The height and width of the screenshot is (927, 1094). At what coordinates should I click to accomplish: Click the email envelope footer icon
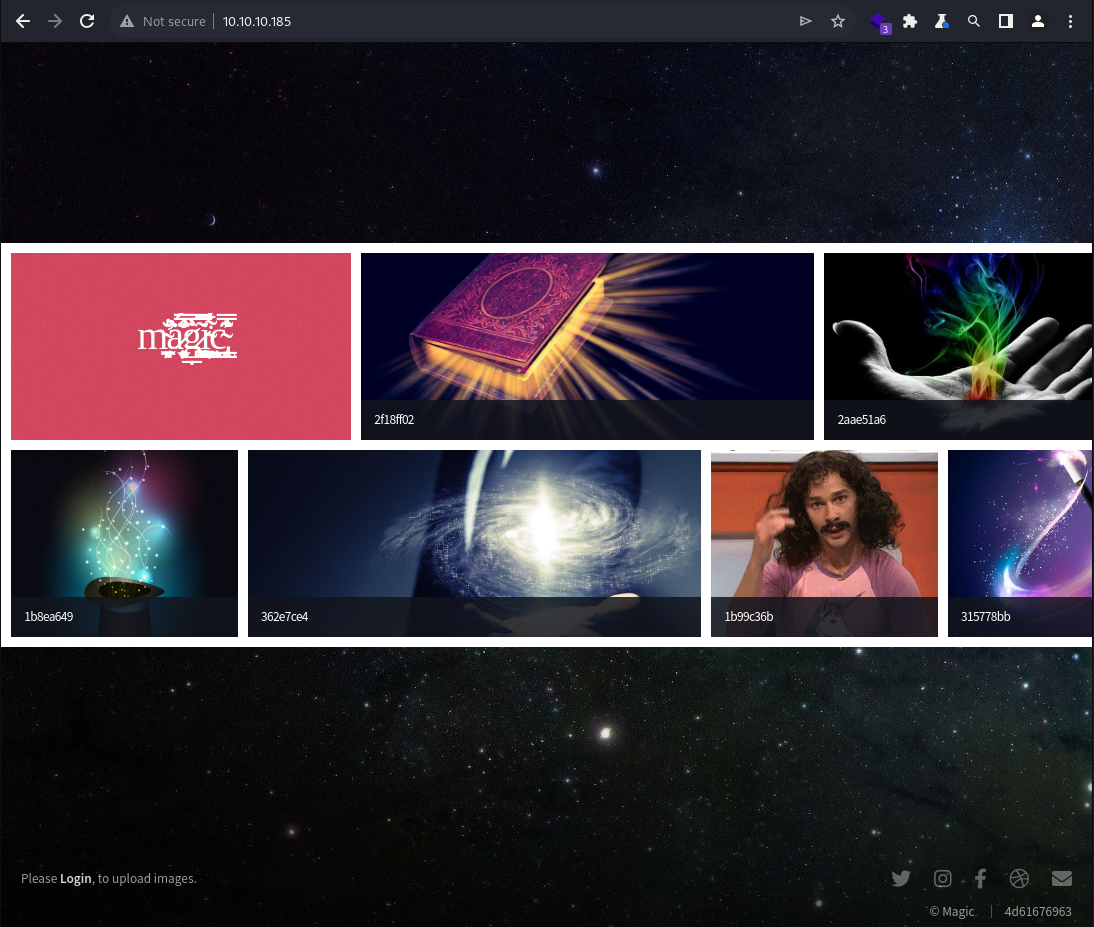pyautogui.click(x=1061, y=878)
